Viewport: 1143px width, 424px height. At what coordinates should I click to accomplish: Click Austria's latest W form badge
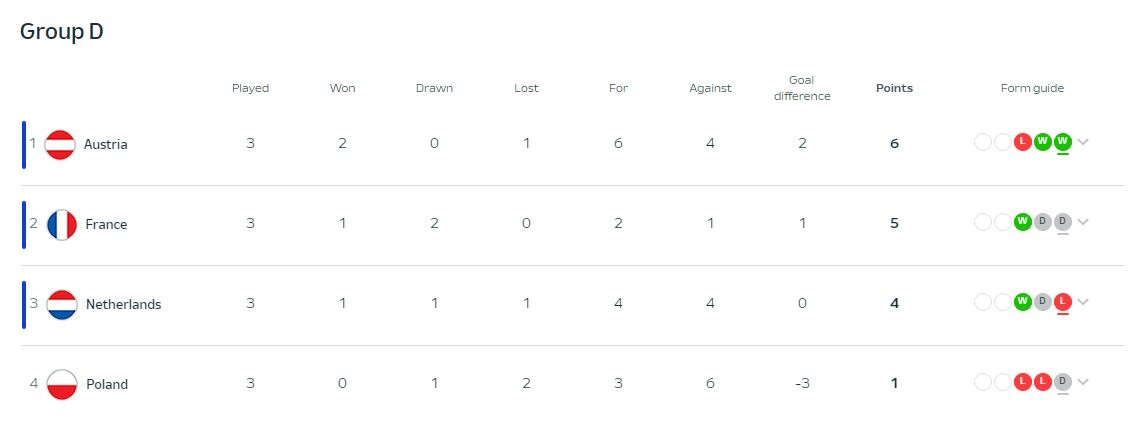click(1062, 142)
